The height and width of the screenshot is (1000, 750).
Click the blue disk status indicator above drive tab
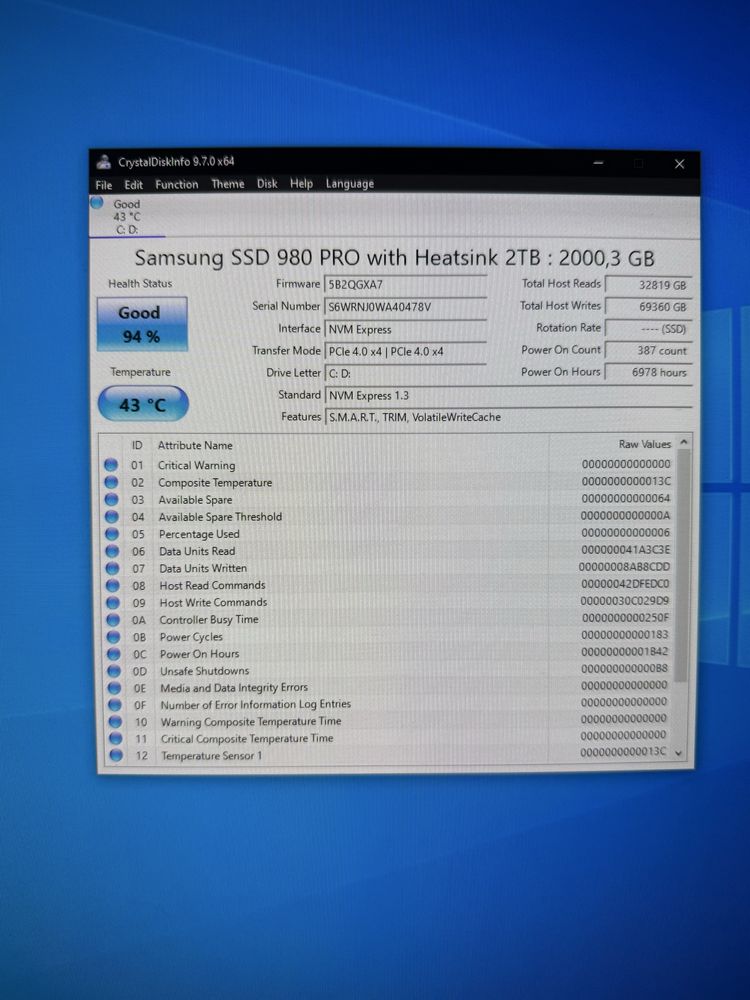(97, 203)
